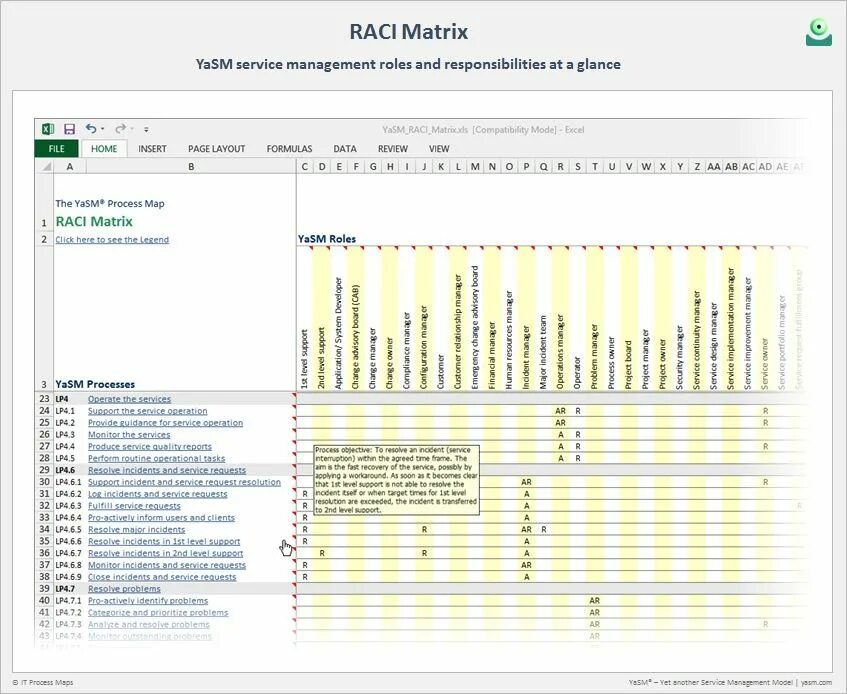Click the 'Problem manager' role header
The width and height of the screenshot is (847, 694).
(594, 356)
